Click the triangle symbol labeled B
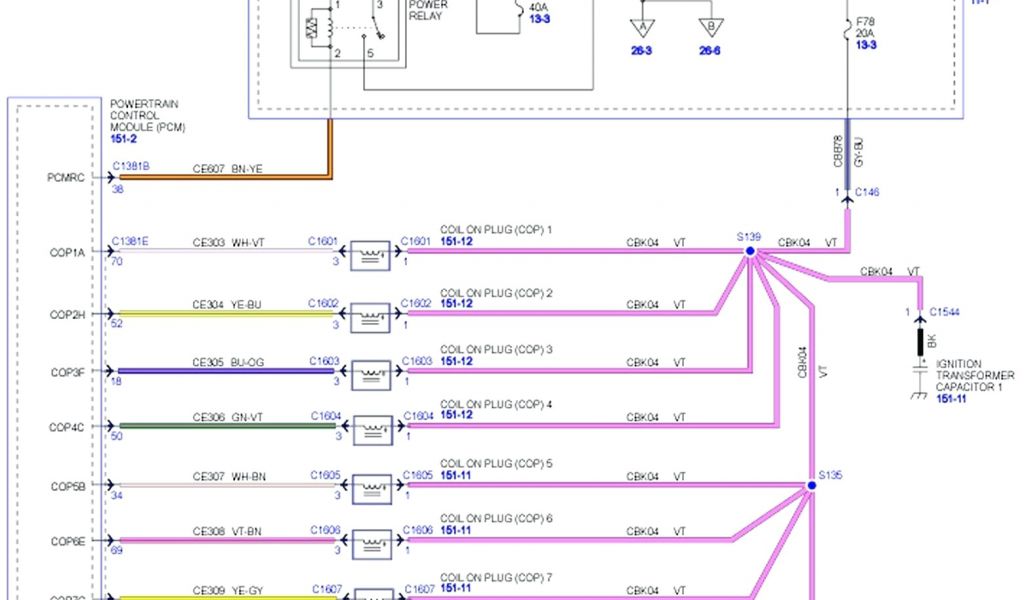1024x600 pixels. [x=710, y=27]
